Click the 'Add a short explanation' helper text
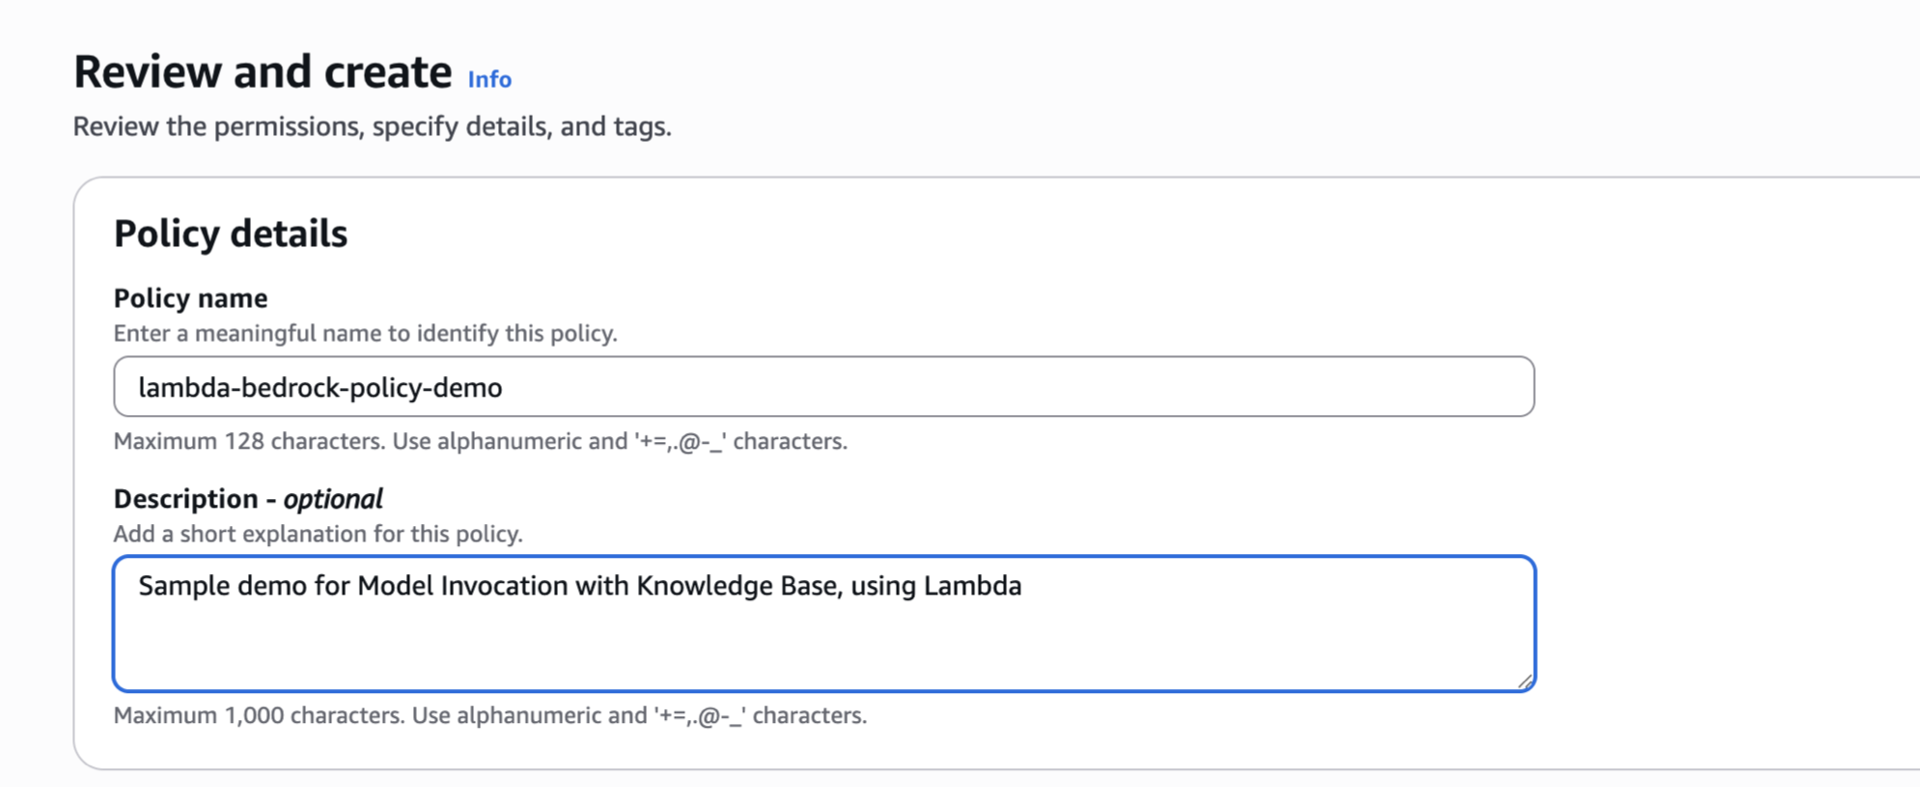The width and height of the screenshot is (1920, 787). coord(318,534)
